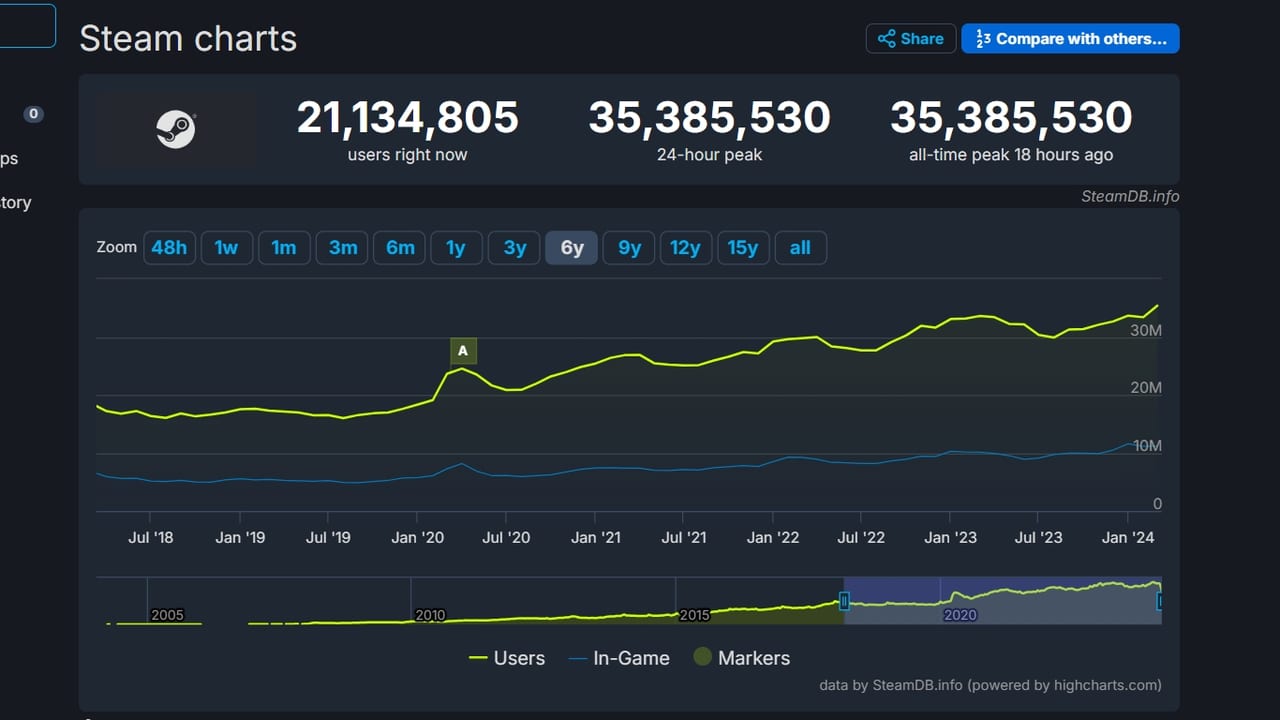Click the Share button

911,39
